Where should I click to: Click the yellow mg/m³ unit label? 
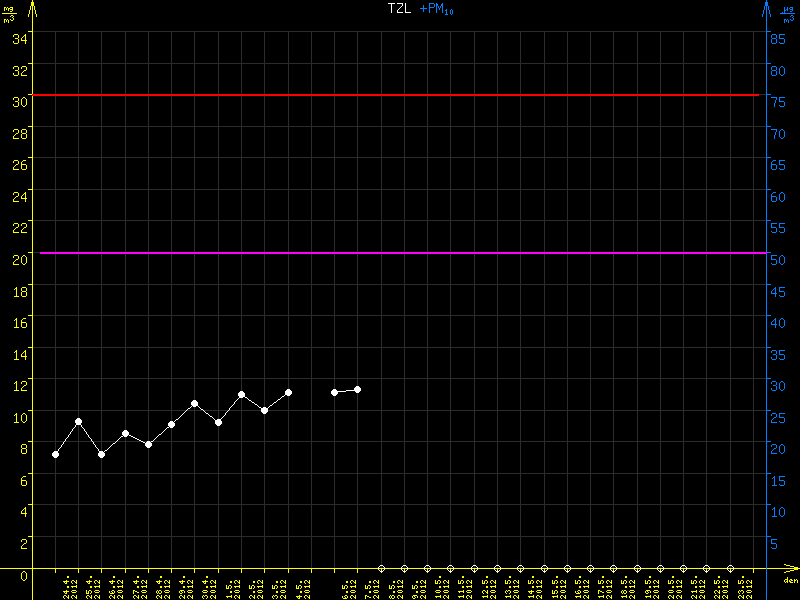10,15
